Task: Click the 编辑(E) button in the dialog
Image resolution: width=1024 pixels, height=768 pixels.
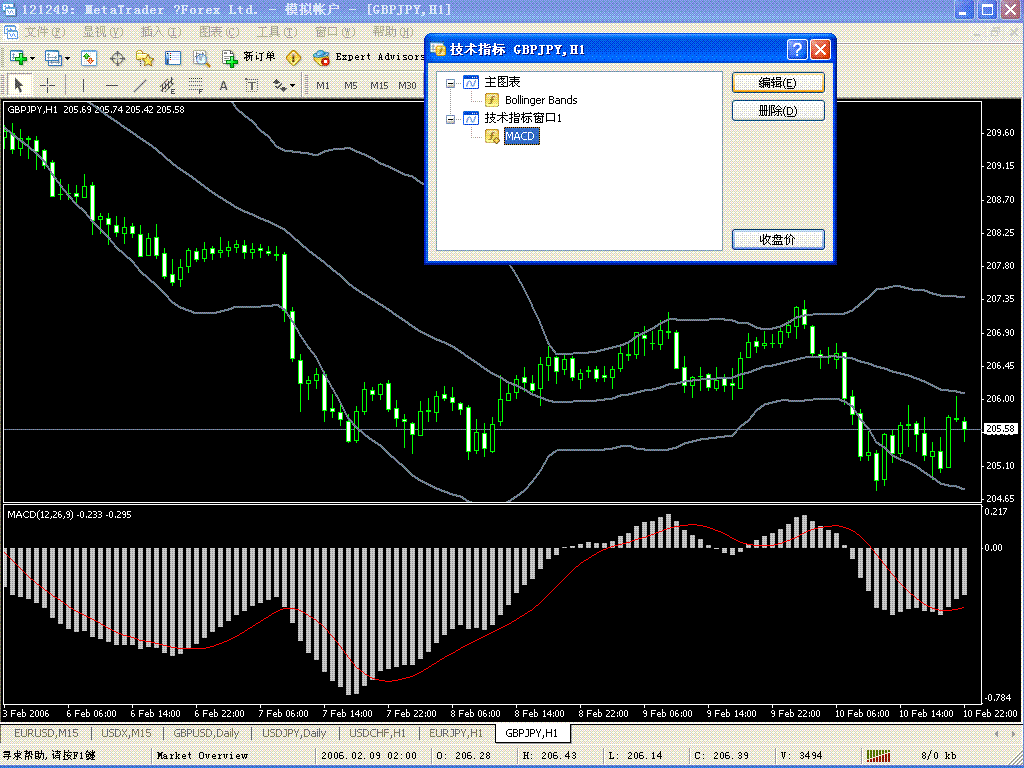Action: point(778,82)
